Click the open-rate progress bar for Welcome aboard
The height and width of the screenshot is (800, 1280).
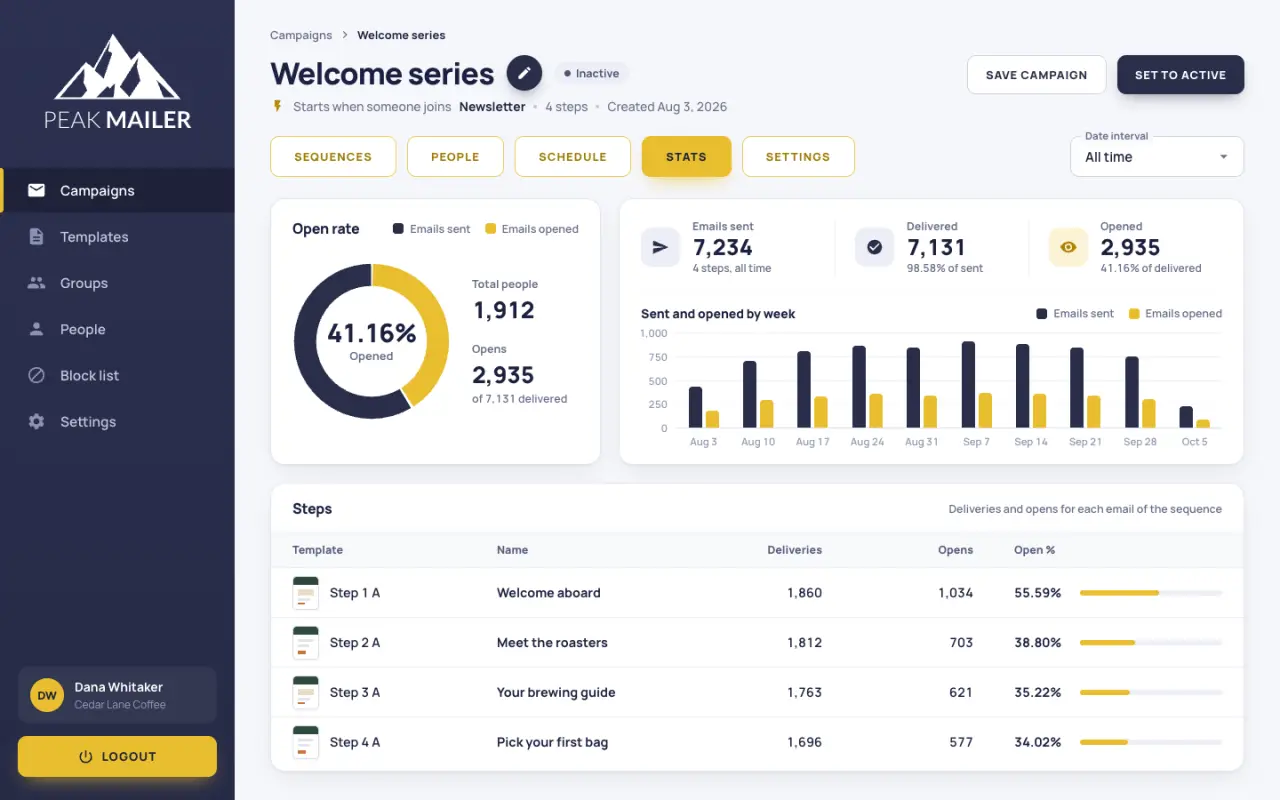1150,593
